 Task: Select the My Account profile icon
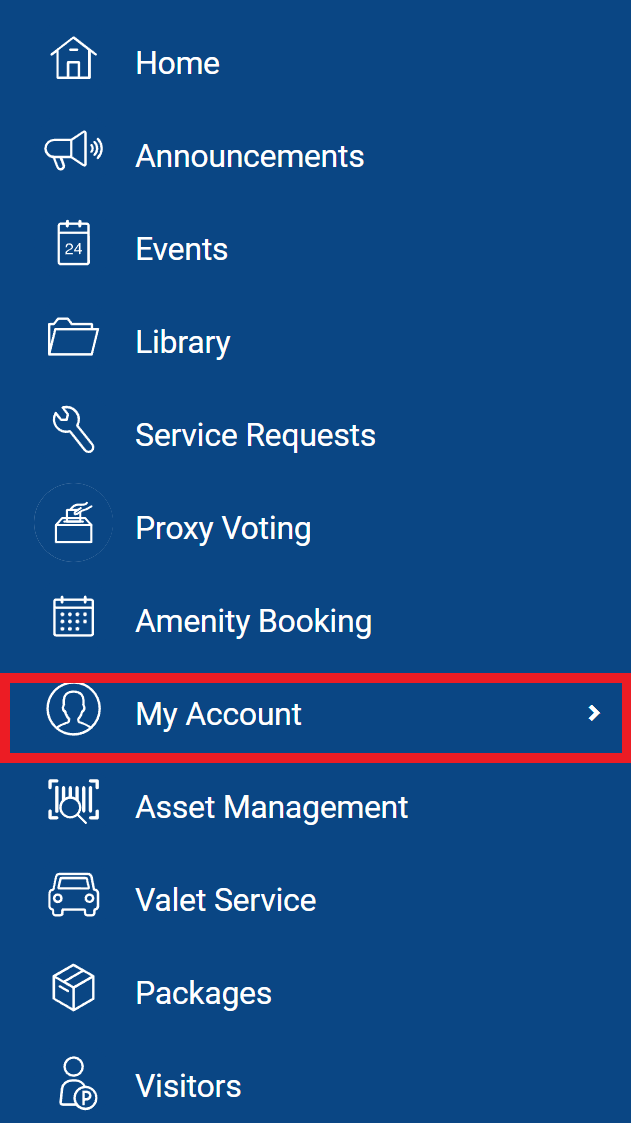[73, 708]
